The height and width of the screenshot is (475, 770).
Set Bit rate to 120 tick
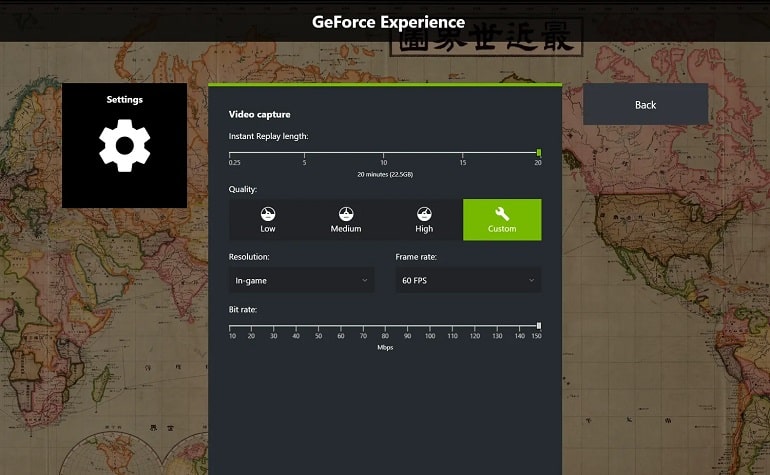(474, 326)
